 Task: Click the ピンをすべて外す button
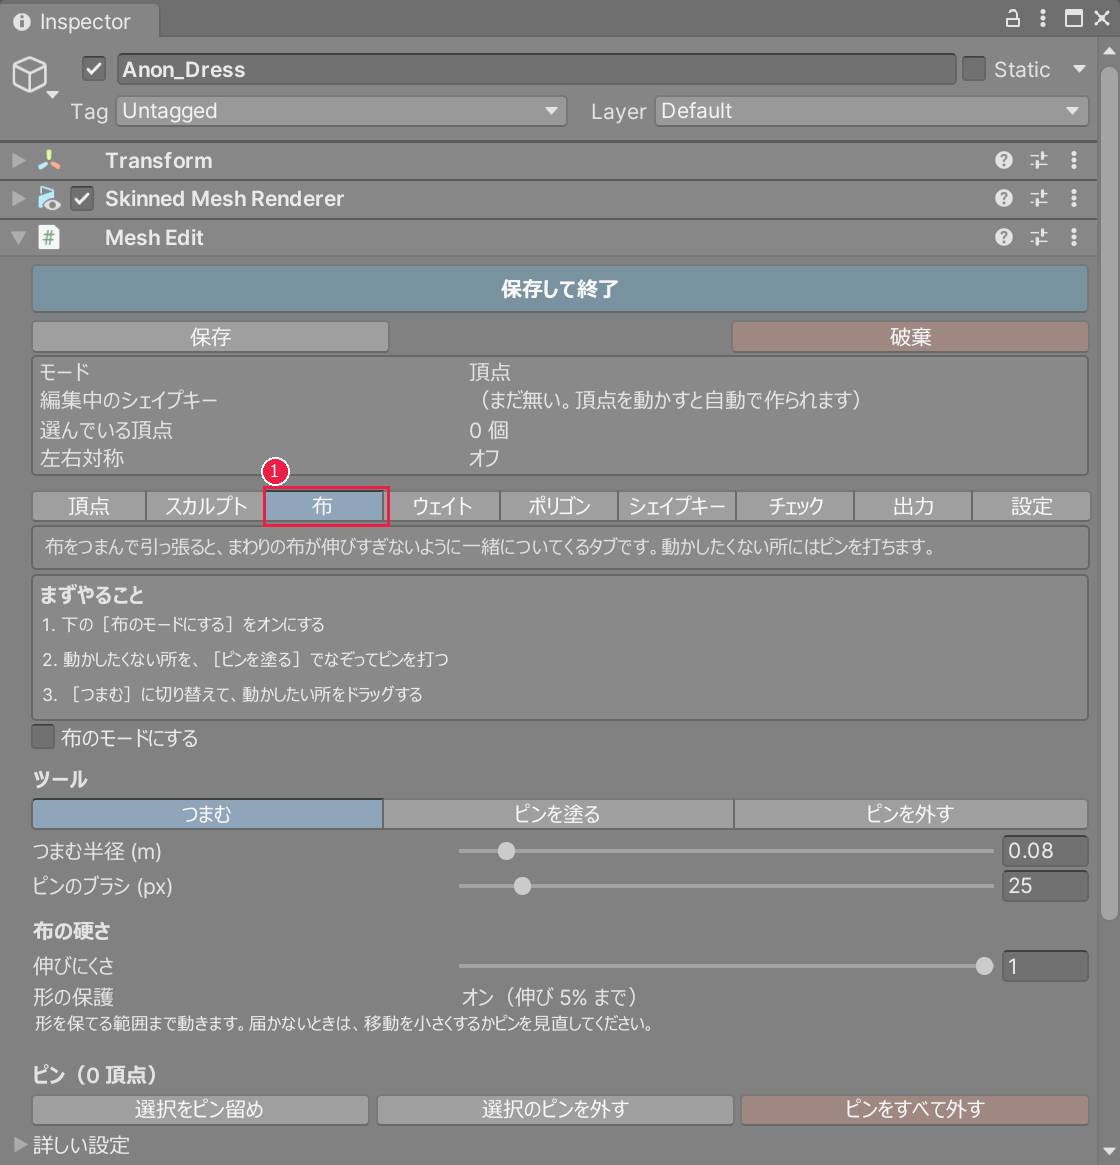[915, 1109]
